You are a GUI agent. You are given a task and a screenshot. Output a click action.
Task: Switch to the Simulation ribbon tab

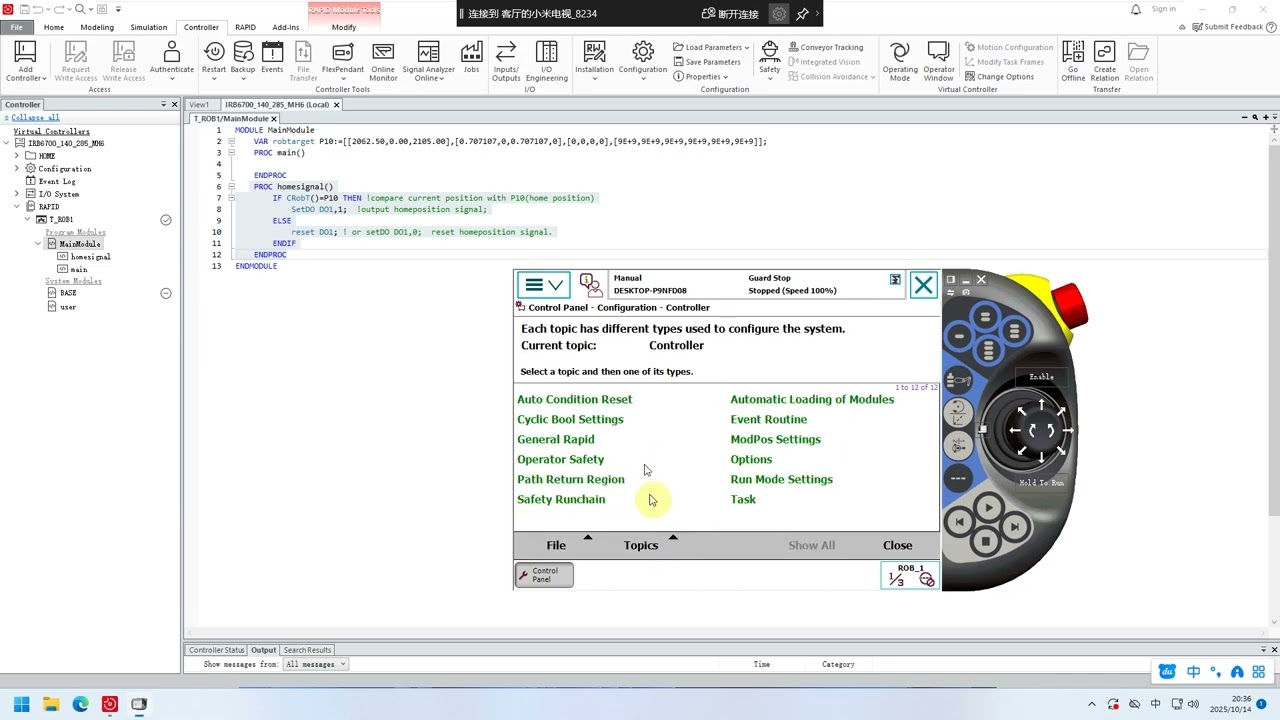click(149, 27)
